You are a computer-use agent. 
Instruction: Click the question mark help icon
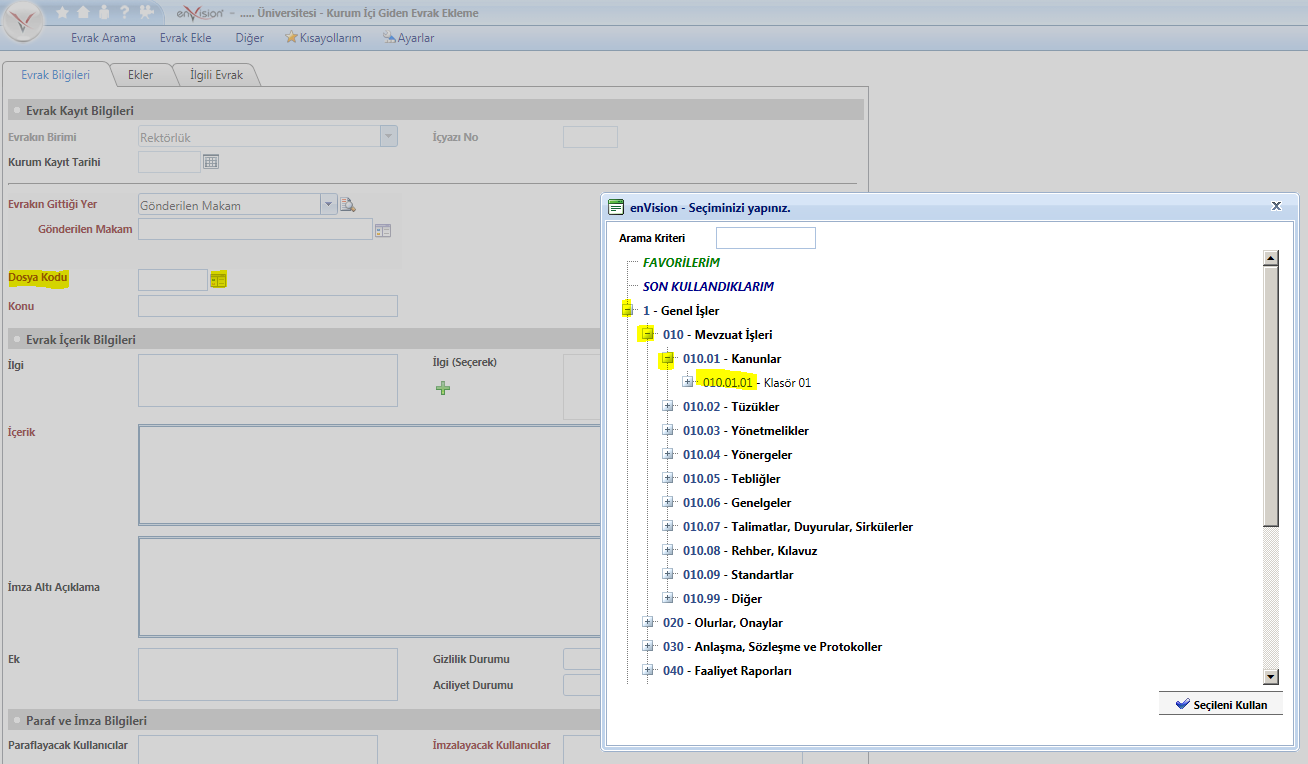coord(124,13)
